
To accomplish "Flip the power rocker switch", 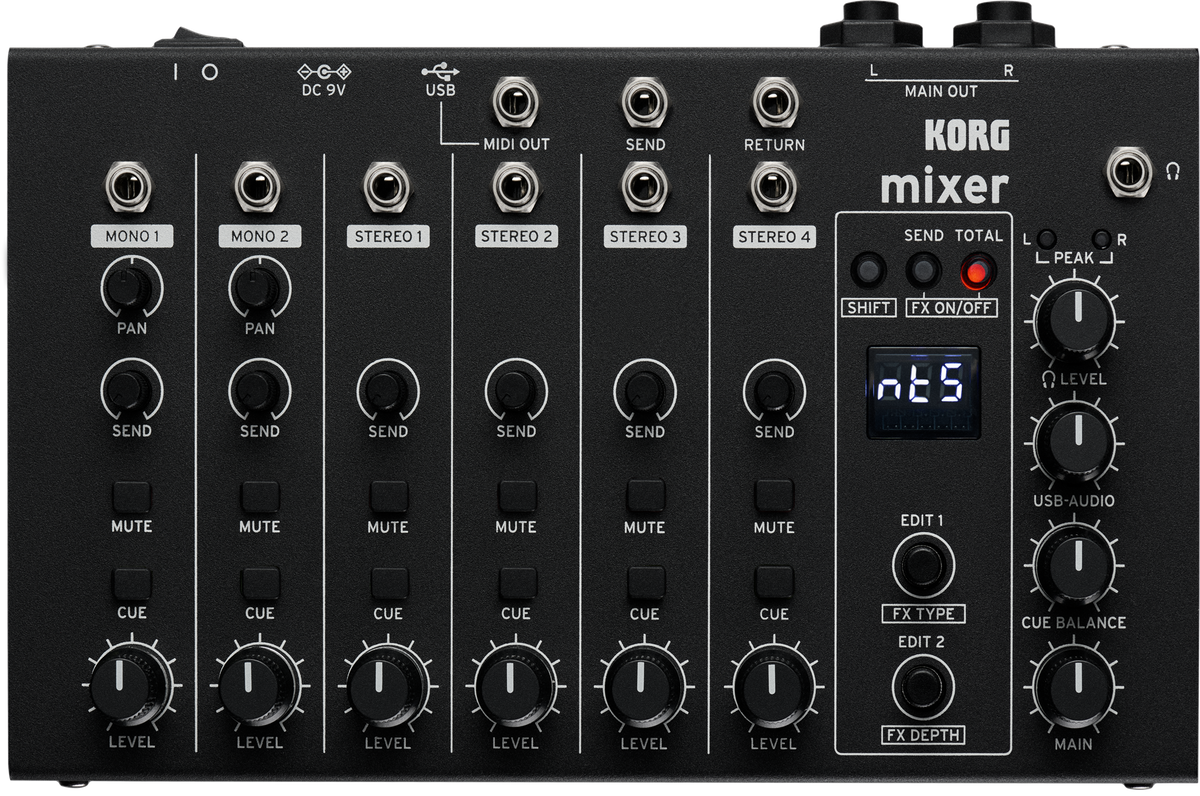I will [x=197, y=38].
